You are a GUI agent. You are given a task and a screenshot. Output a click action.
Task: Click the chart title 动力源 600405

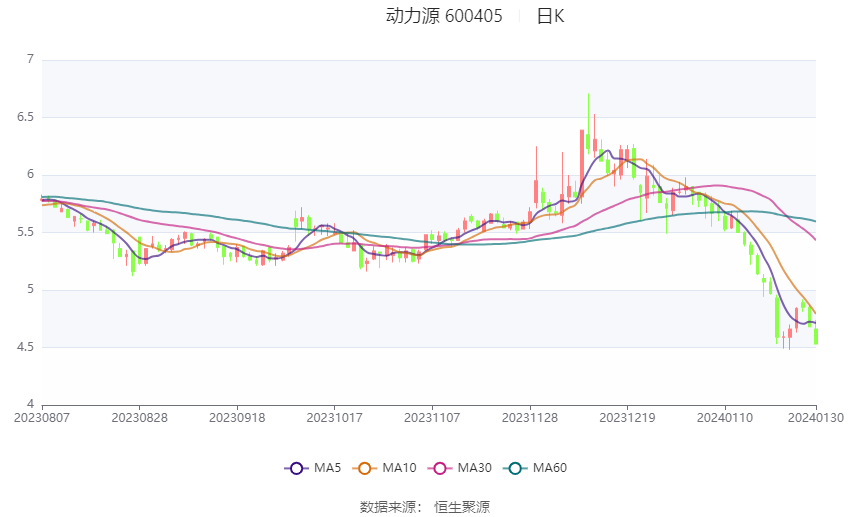444,16
